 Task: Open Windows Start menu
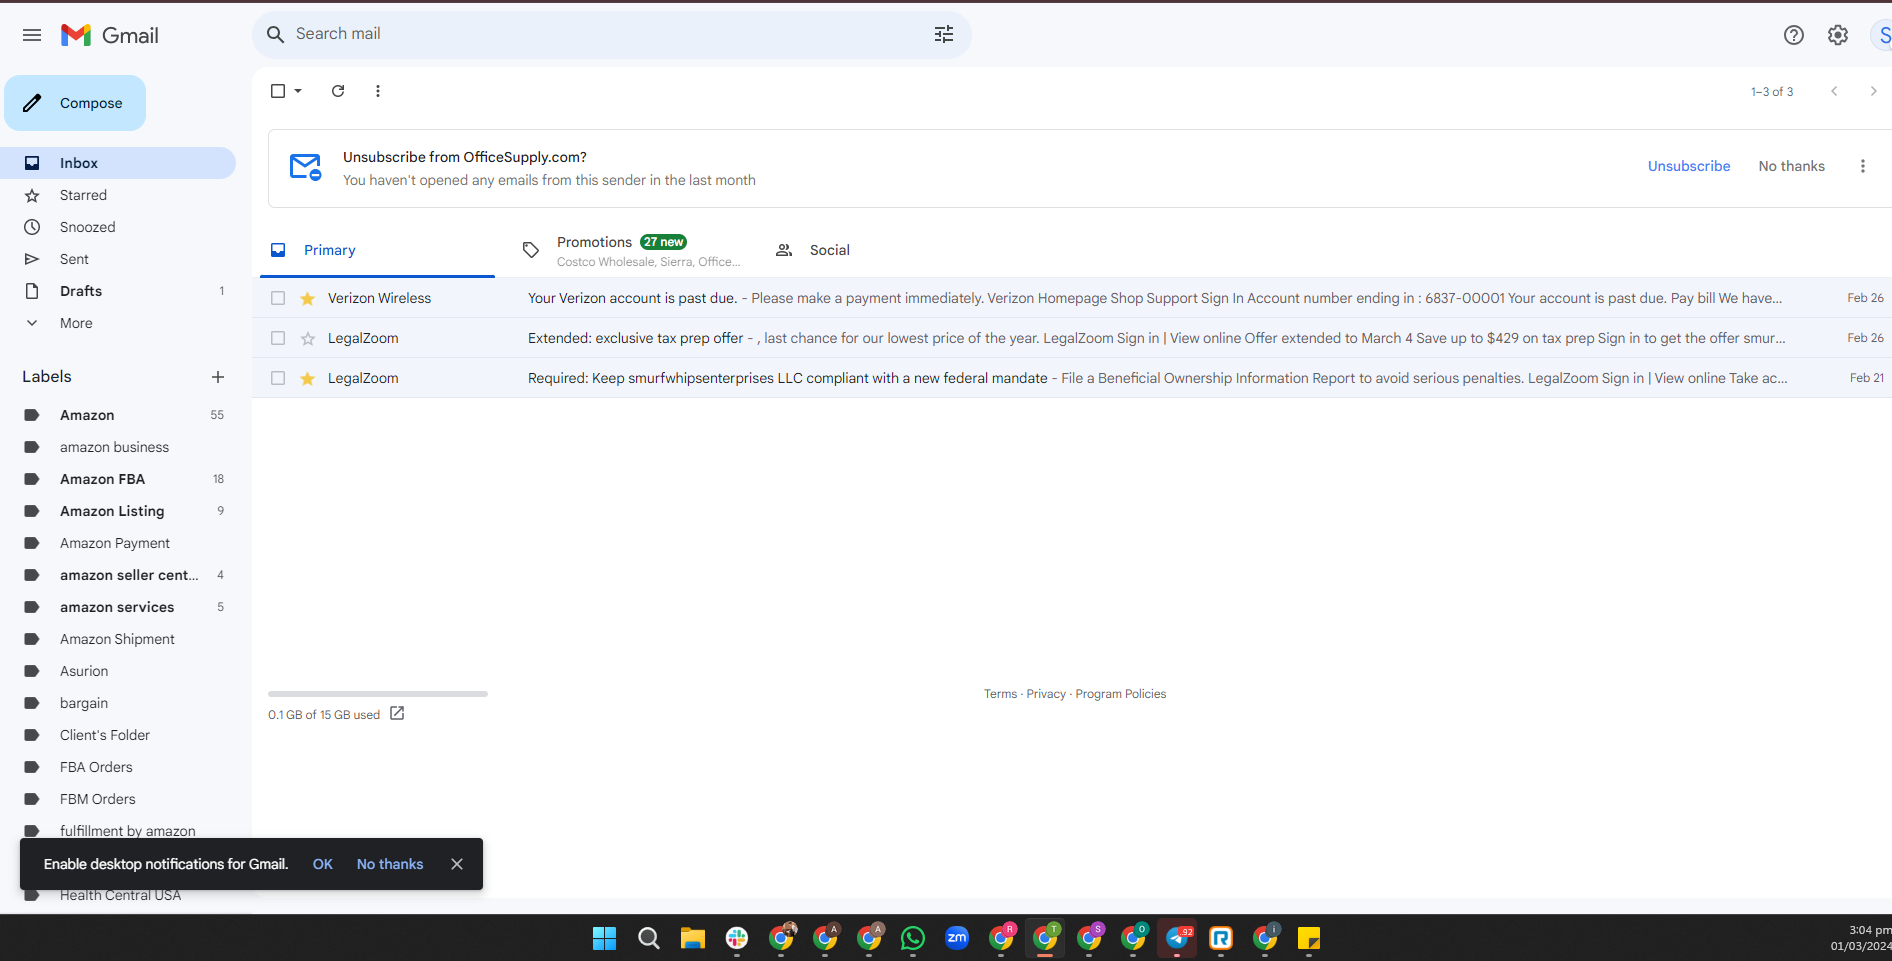click(x=604, y=938)
